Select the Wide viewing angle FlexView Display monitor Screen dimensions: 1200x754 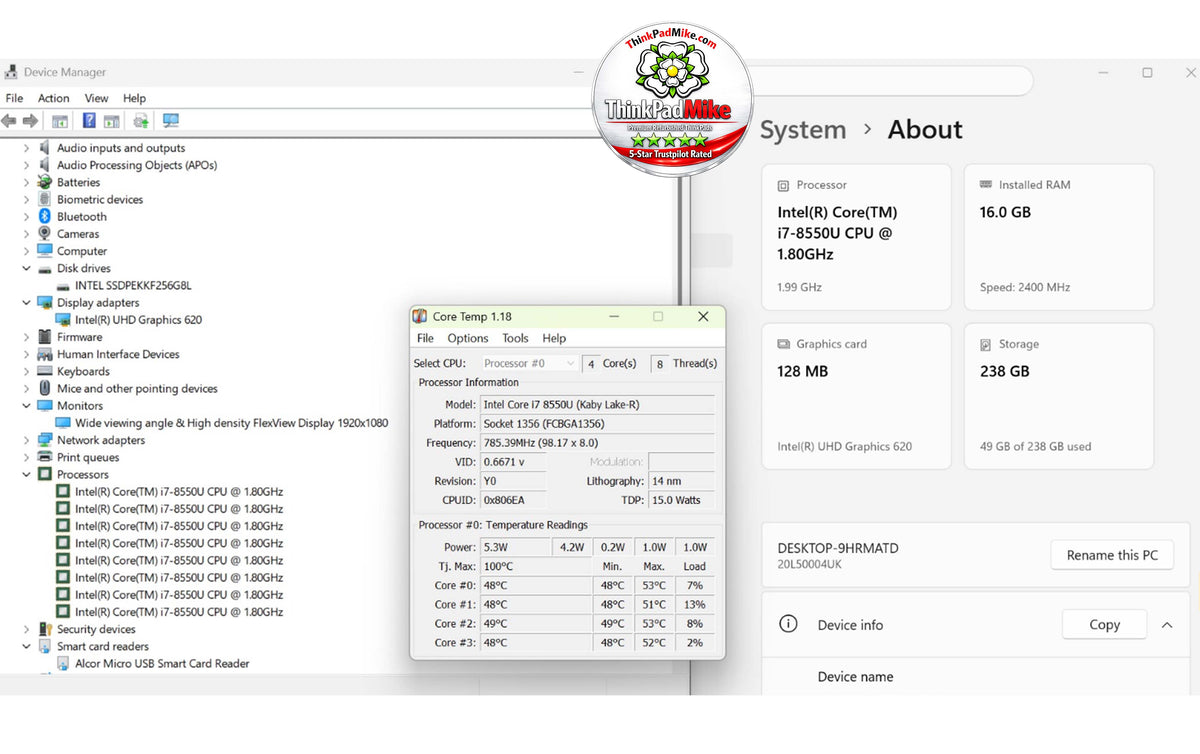pos(231,423)
